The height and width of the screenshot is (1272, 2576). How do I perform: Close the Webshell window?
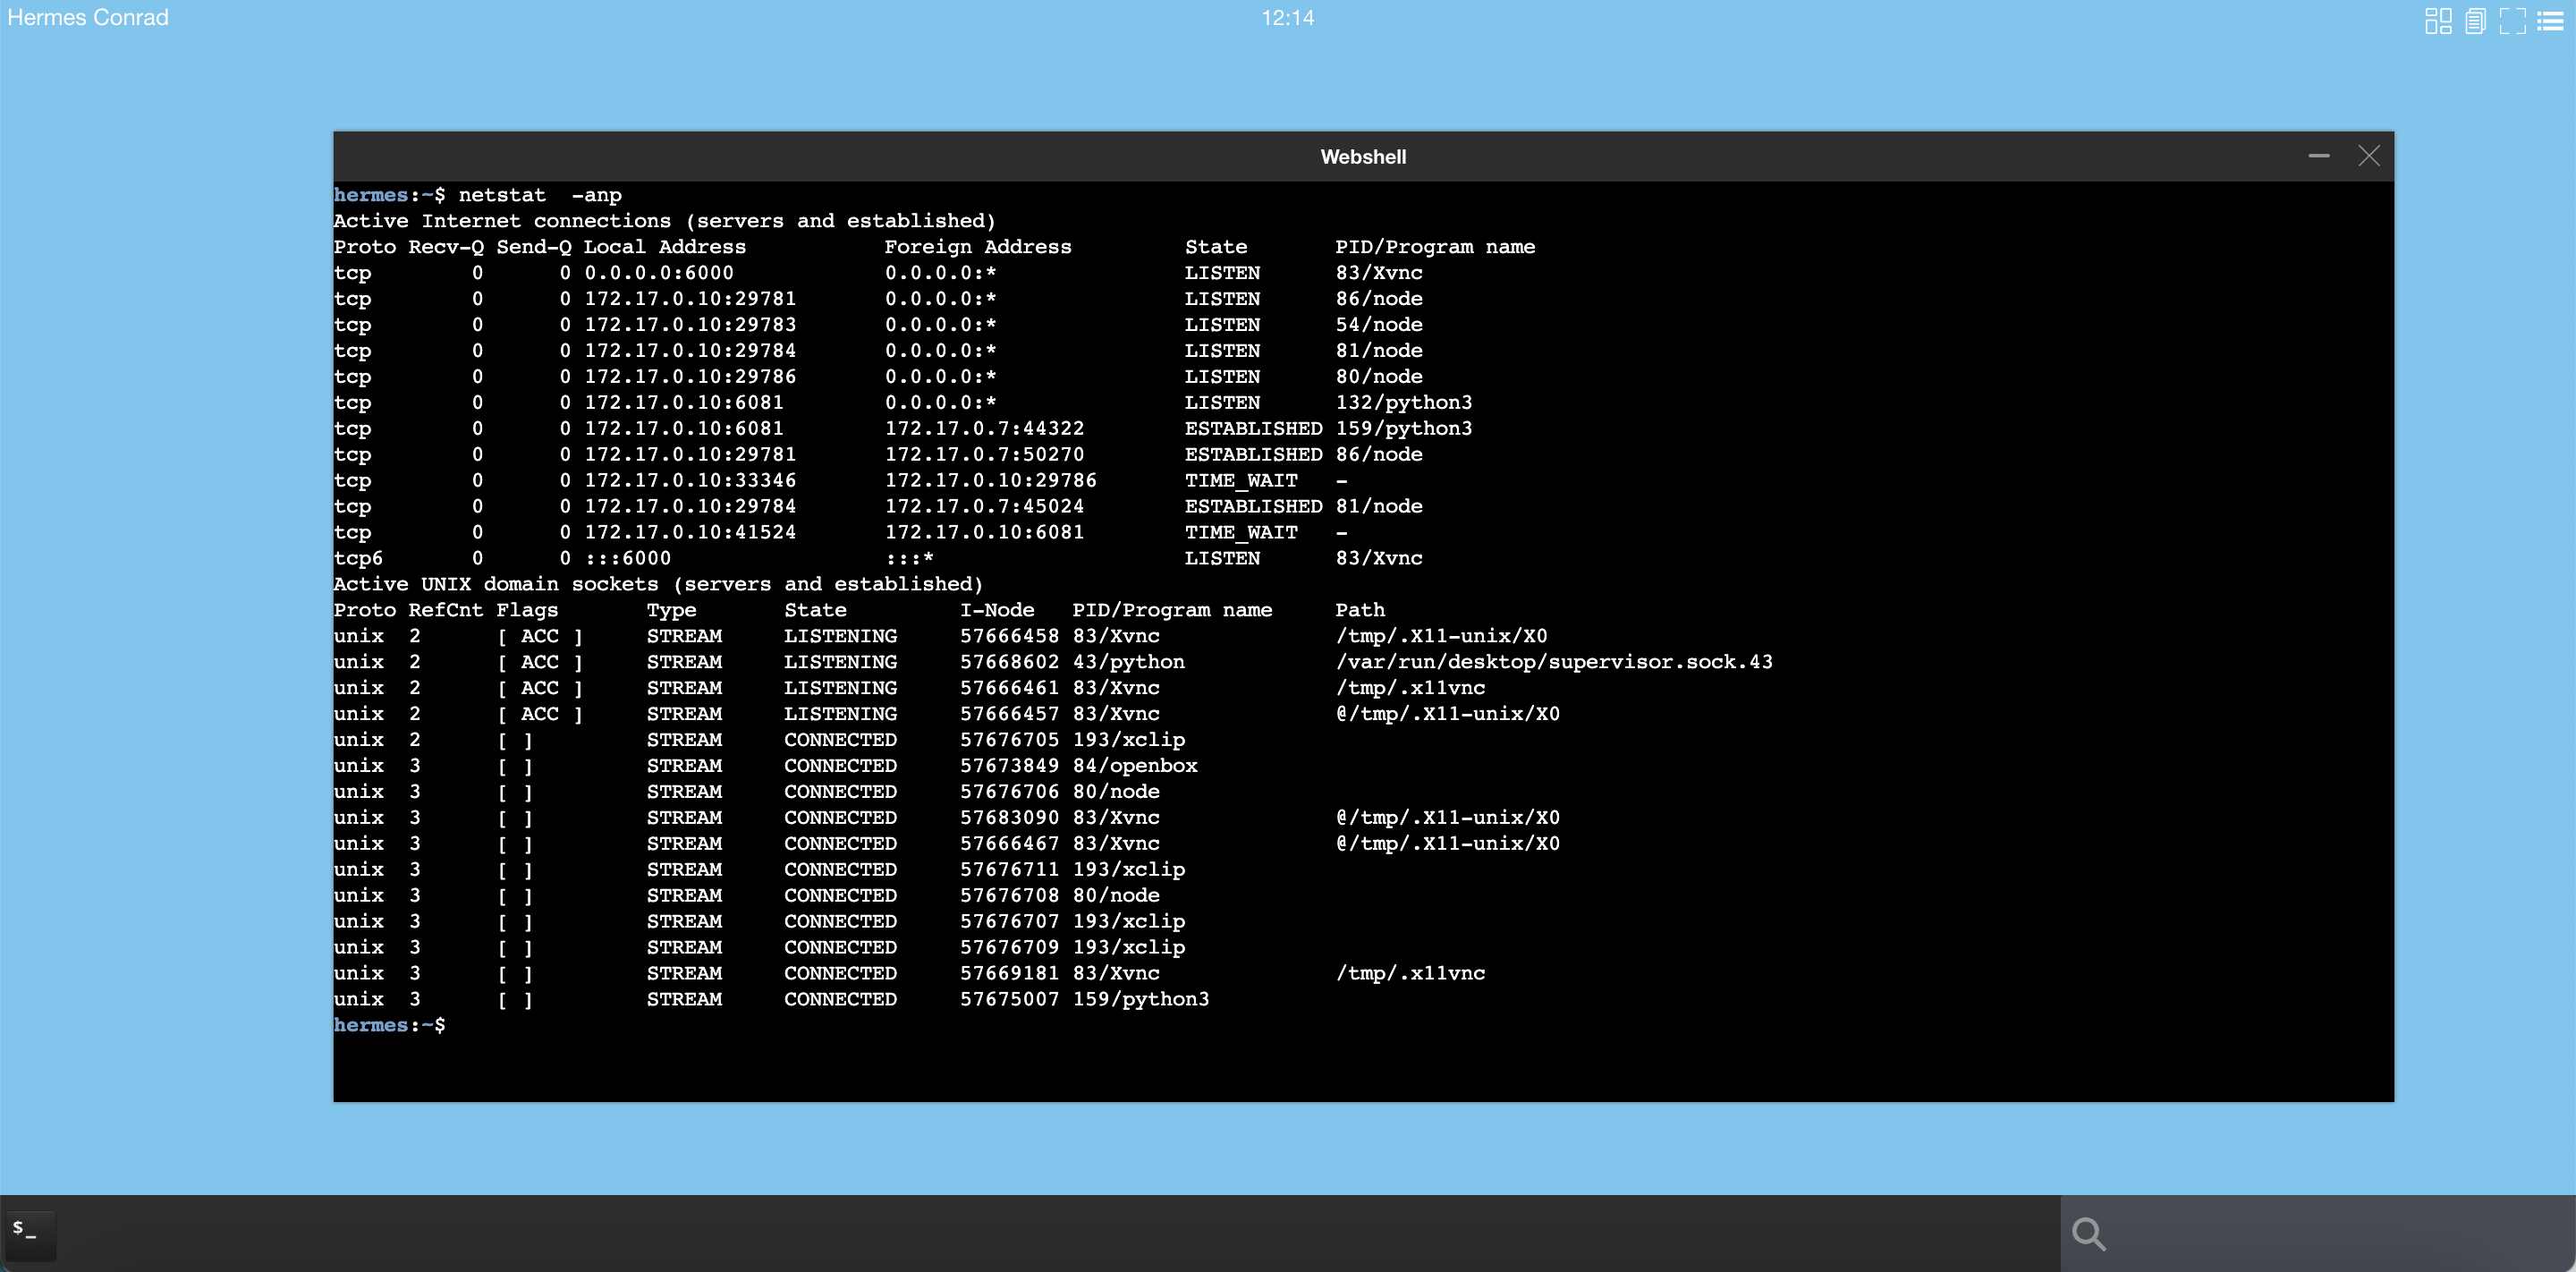pyautogui.click(x=2369, y=156)
